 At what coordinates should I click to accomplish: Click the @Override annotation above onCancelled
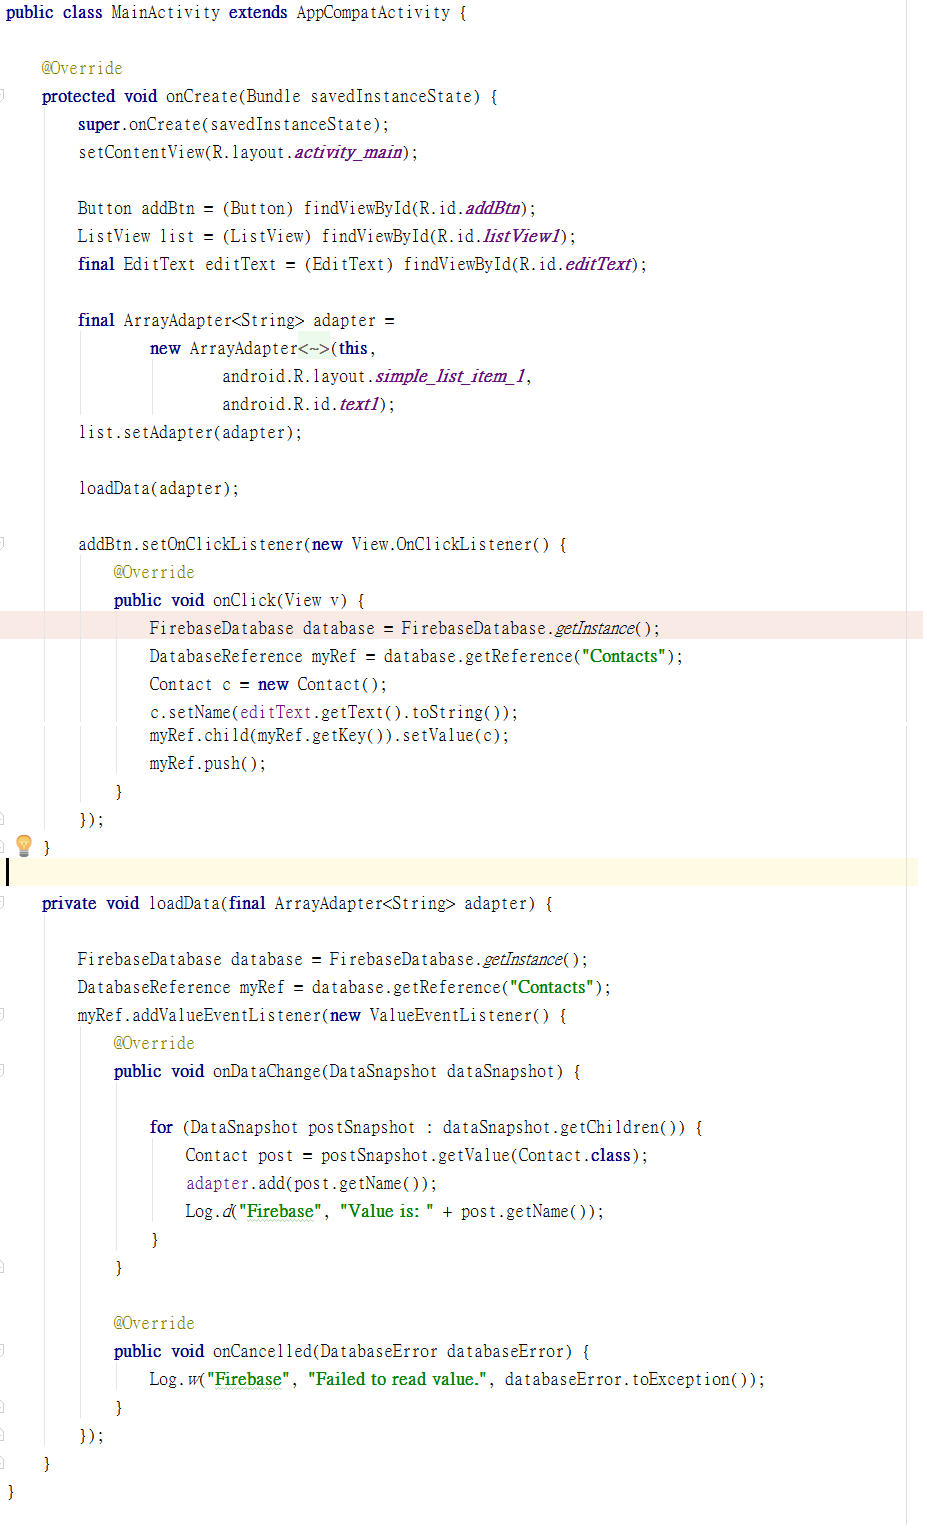coord(154,1323)
